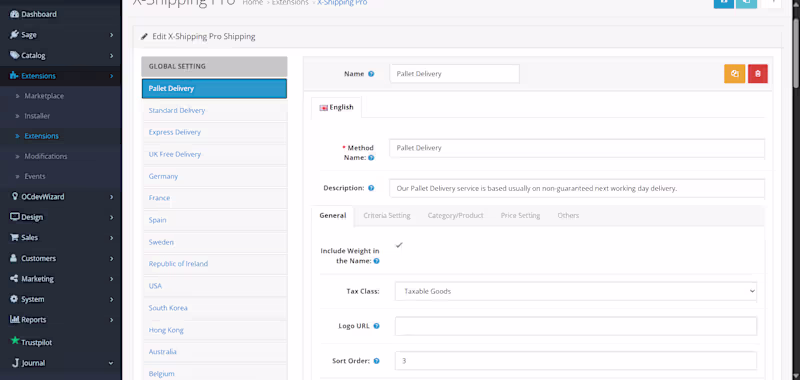Click X-Shipping Pro breadcrumb link

tap(342, 3)
